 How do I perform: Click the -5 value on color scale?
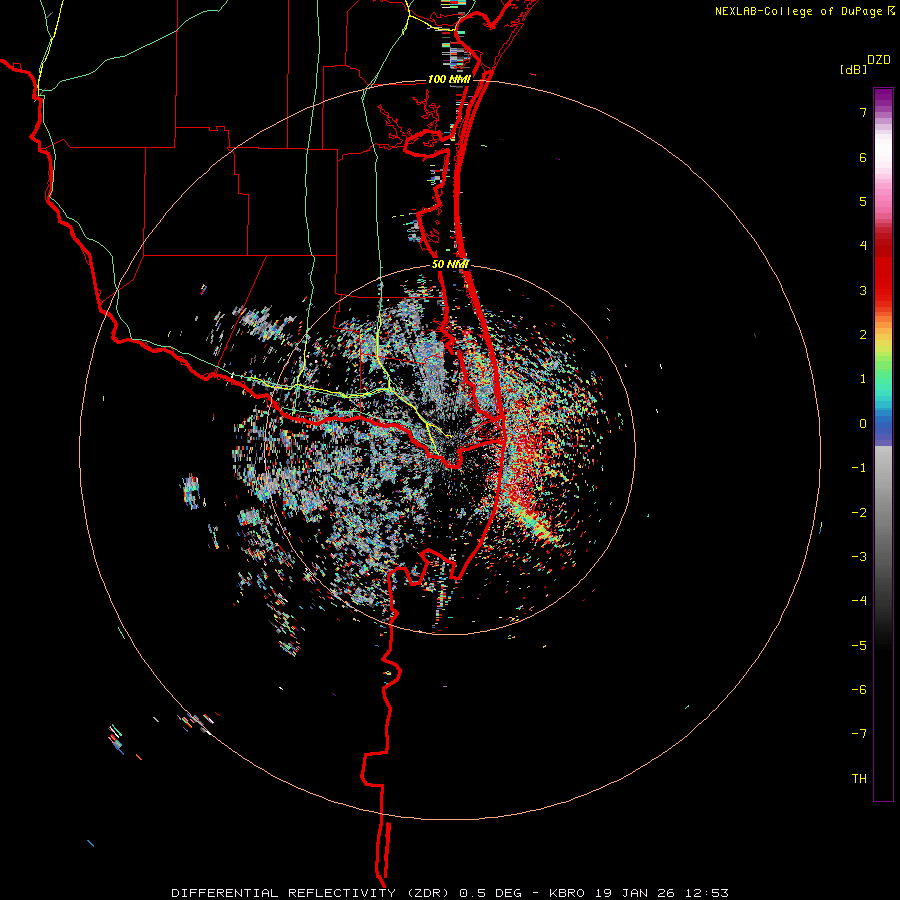click(859, 646)
